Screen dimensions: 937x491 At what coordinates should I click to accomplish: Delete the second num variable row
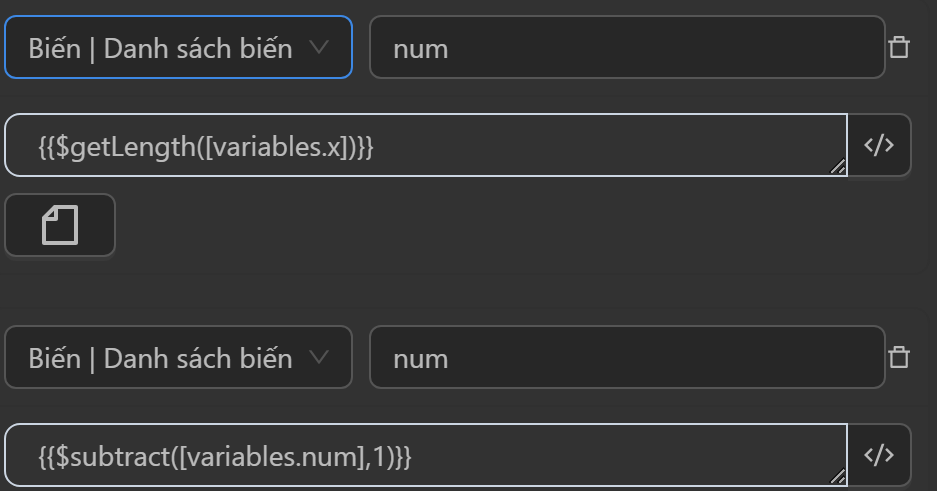[899, 357]
